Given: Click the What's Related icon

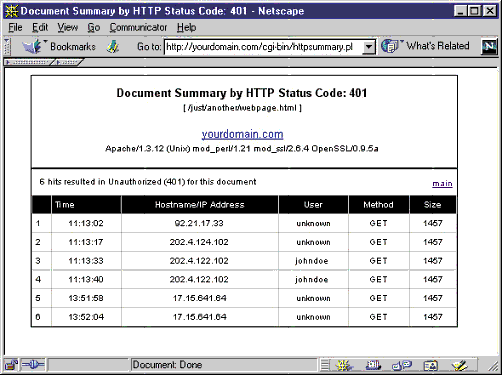Looking at the screenshot, I should [x=390, y=46].
